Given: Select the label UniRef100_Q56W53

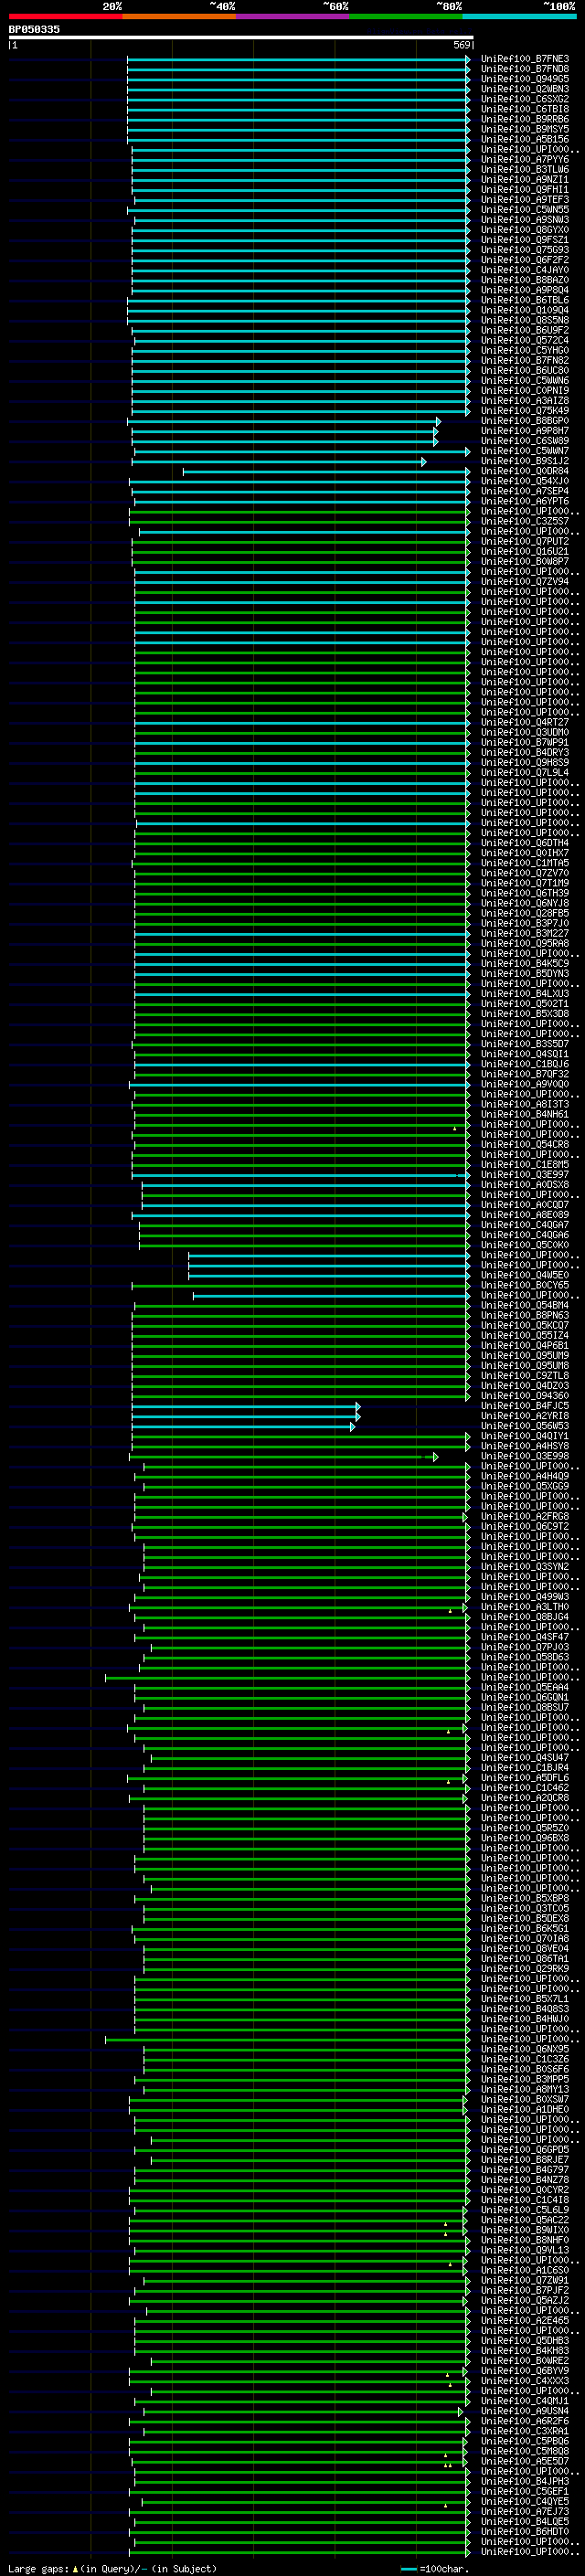Looking at the screenshot, I should coord(525,1426).
